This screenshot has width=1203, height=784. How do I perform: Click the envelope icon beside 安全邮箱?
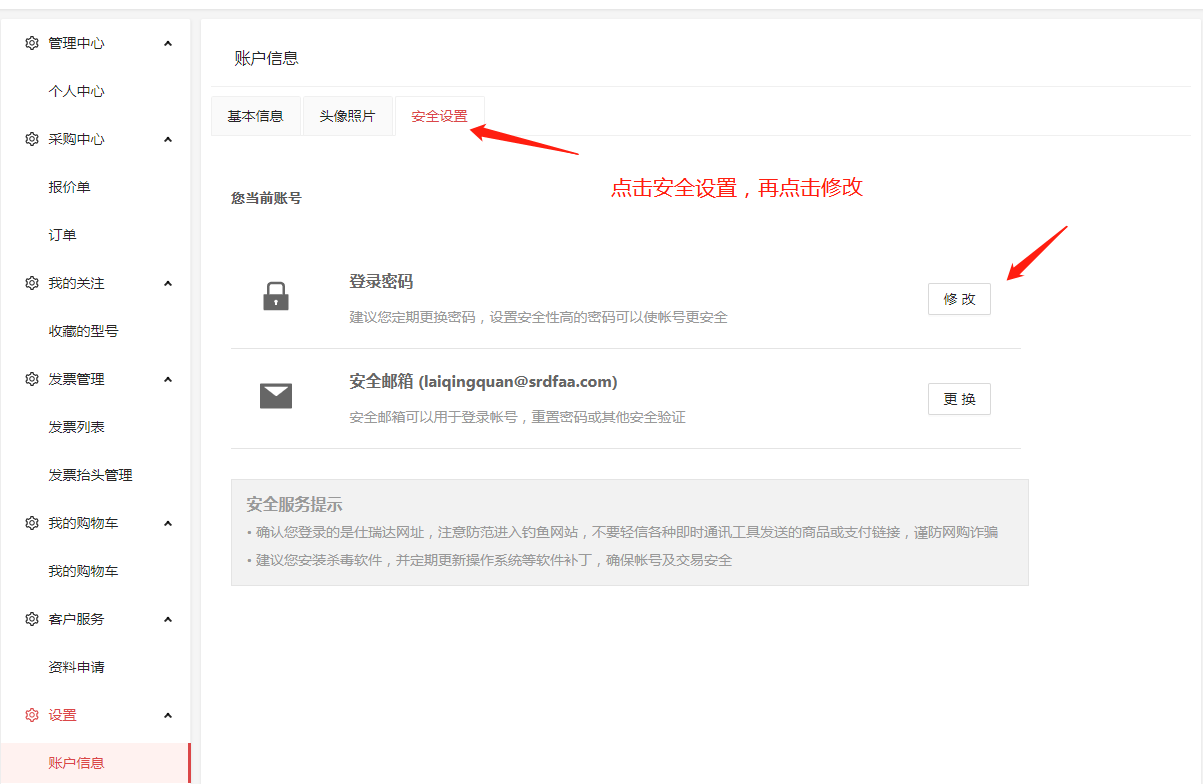276,396
